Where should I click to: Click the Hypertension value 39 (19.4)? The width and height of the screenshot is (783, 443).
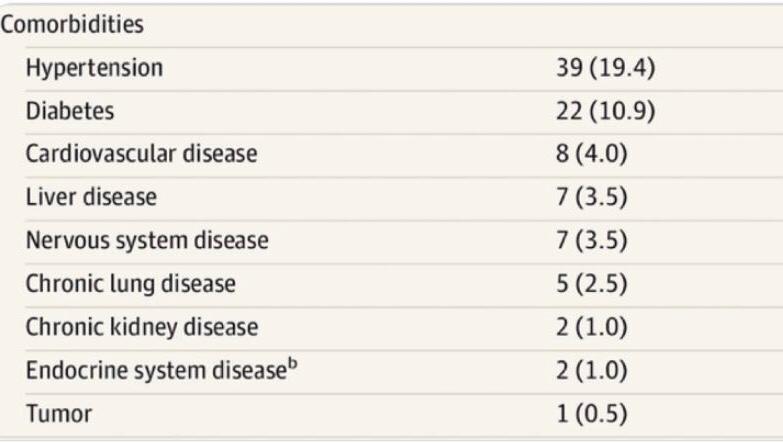[x=605, y=69]
